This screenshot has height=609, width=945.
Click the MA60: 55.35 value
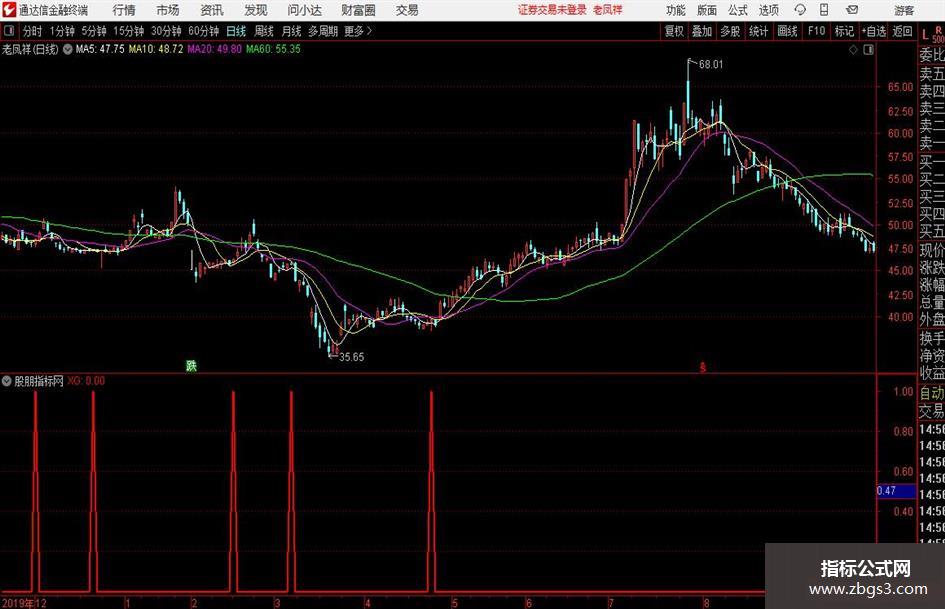coord(273,49)
